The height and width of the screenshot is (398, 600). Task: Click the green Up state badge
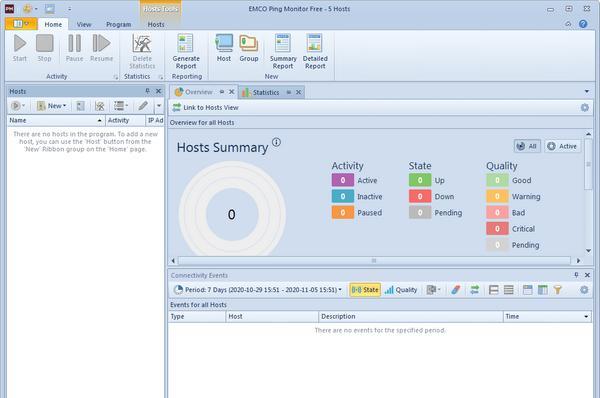click(x=420, y=180)
